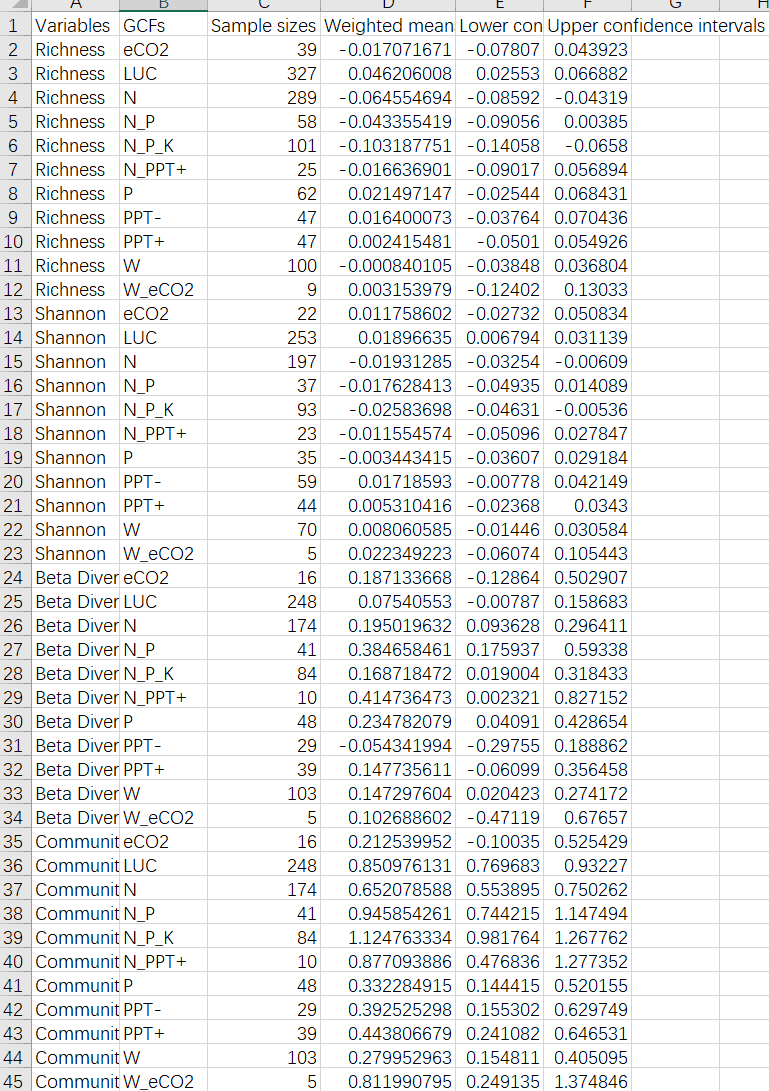769x1091 pixels.
Task: Select the 'N_P_K' cell in row 6
Action: click(164, 146)
